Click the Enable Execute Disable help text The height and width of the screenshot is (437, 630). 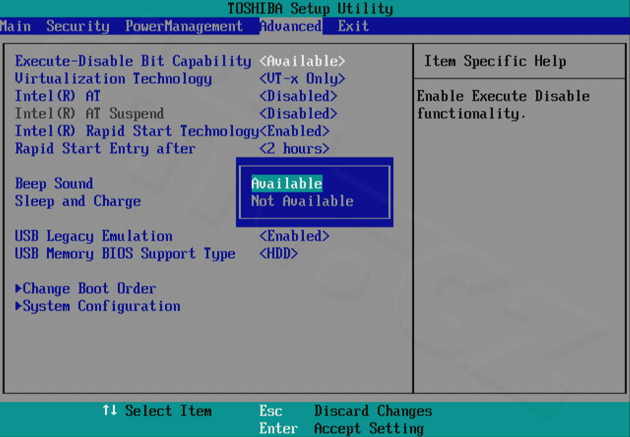point(503,105)
